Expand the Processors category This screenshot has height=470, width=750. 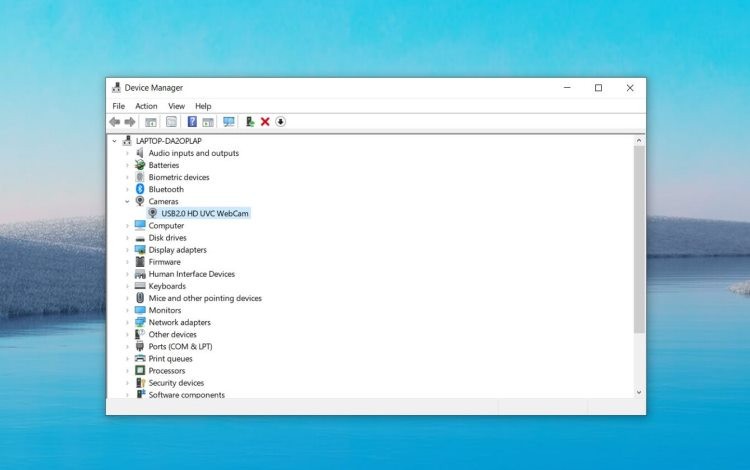(127, 371)
